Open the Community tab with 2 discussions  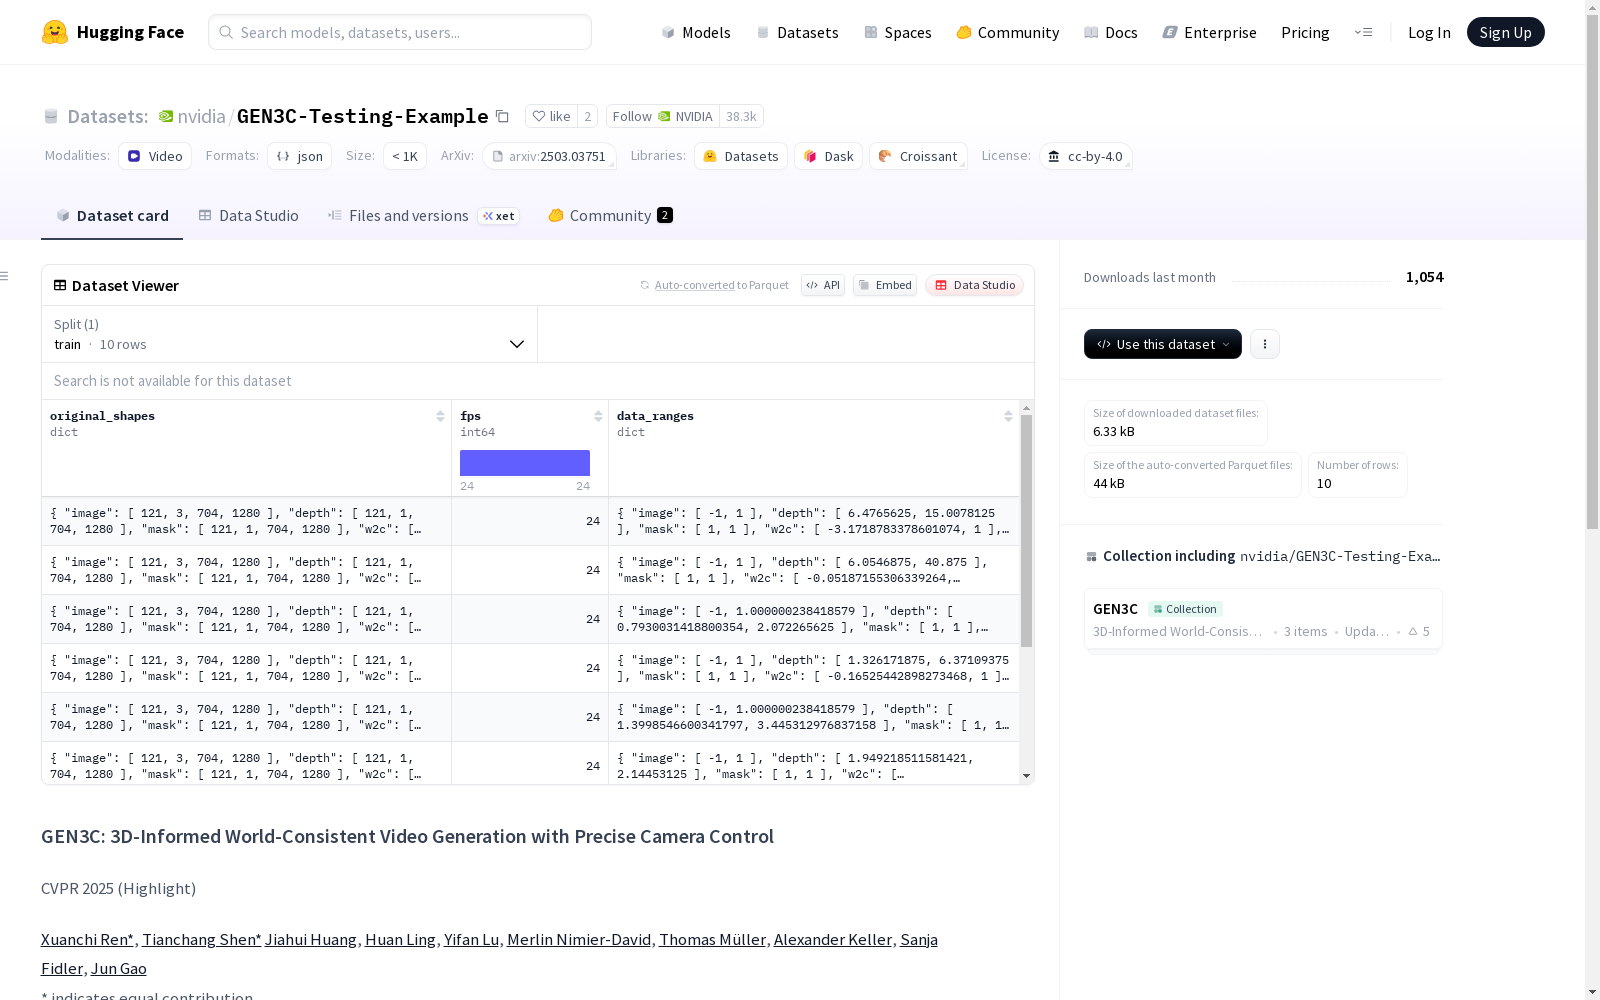click(610, 216)
